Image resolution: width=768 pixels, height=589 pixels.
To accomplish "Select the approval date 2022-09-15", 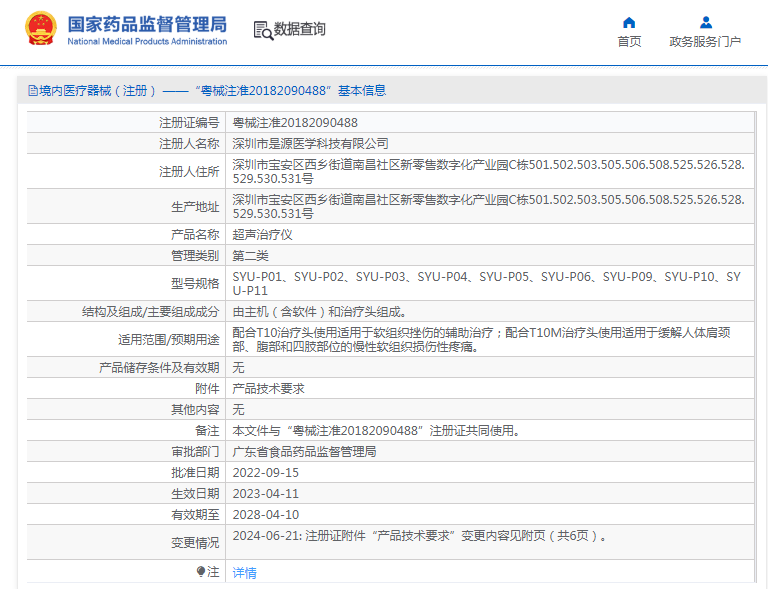I will [265, 473].
